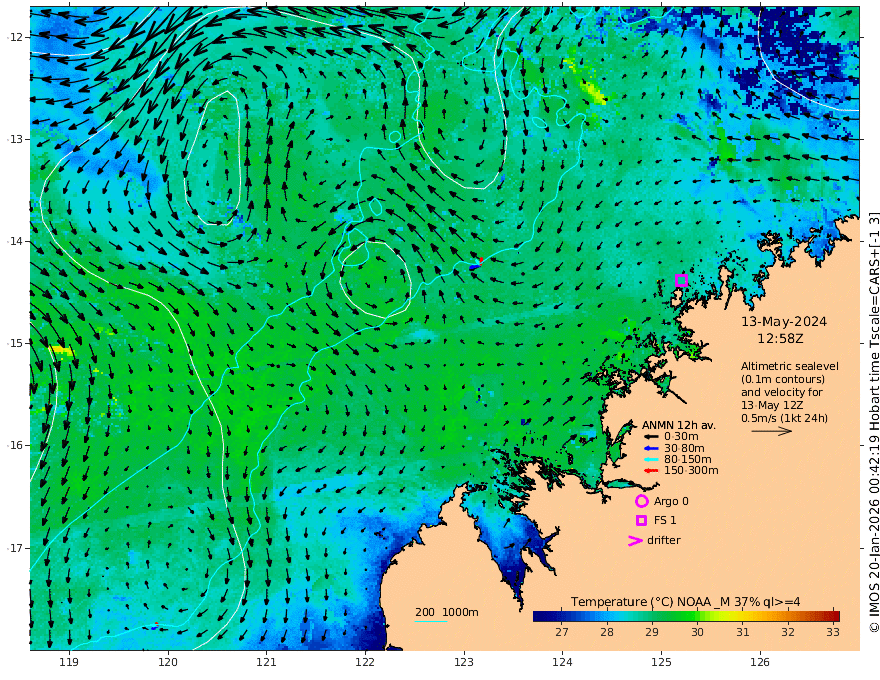This screenshot has height=680, width=880.
Task: Click the magenta FS square marker near coast
Action: (x=681, y=281)
